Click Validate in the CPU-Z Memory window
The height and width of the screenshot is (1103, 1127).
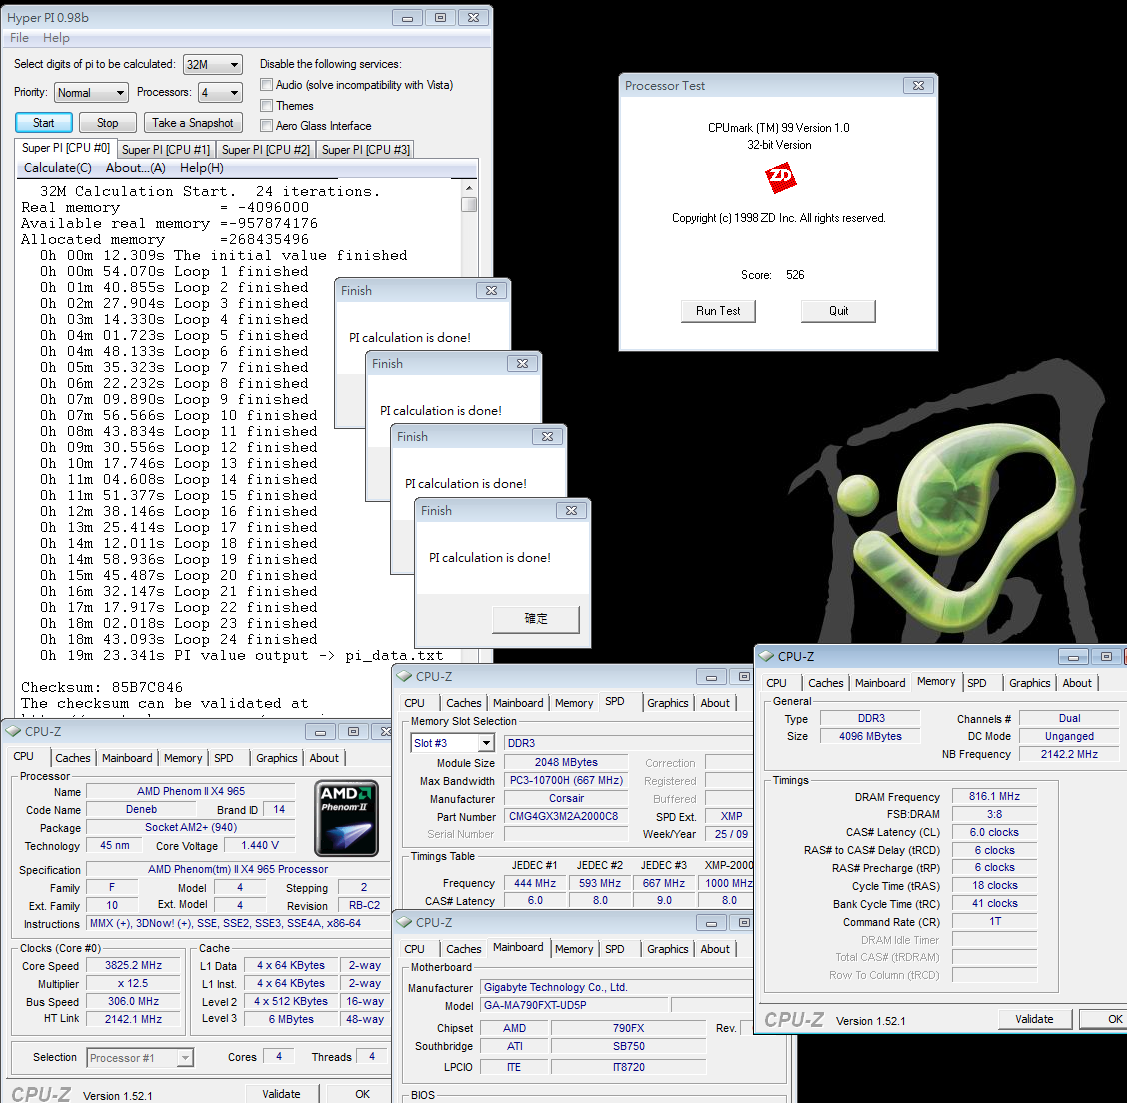pos(1034,1019)
